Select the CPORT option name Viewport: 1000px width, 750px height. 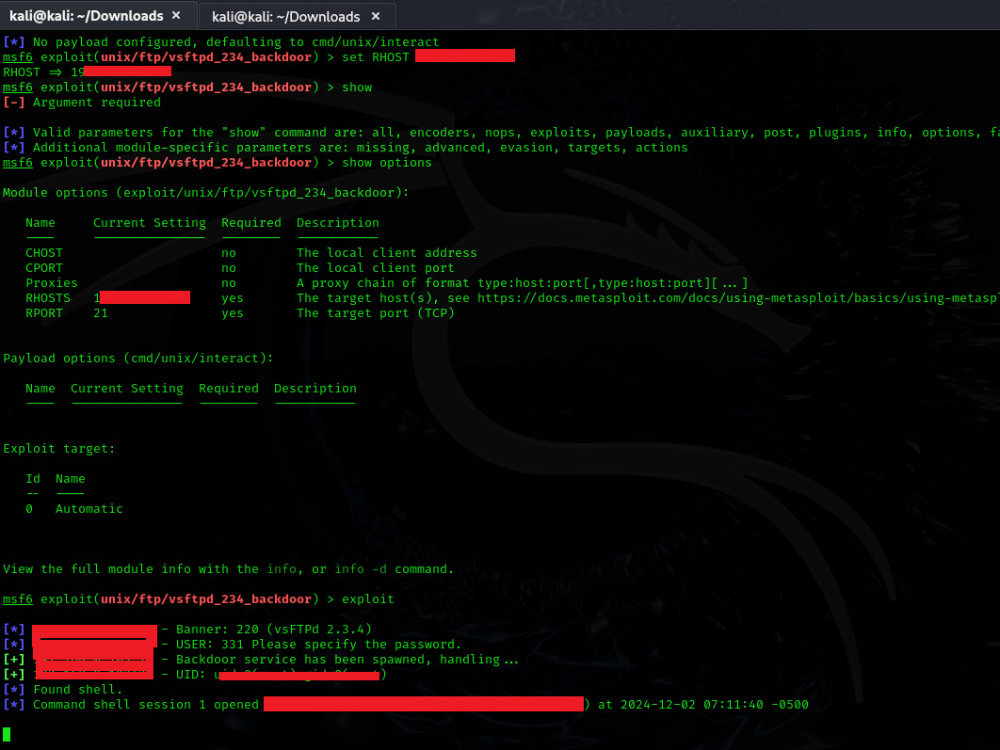coord(44,268)
